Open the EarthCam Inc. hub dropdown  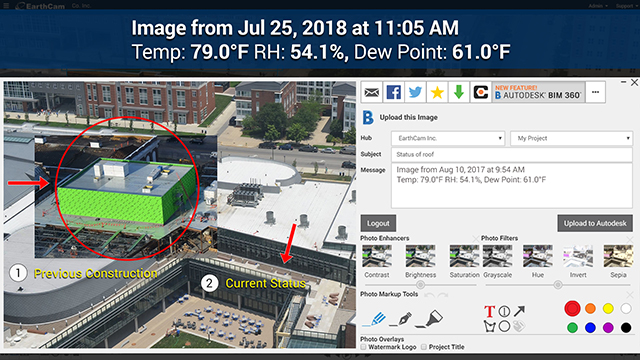pyautogui.click(x=448, y=138)
